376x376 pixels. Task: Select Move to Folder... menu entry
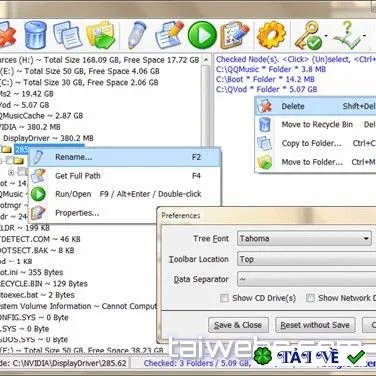[x=316, y=162]
